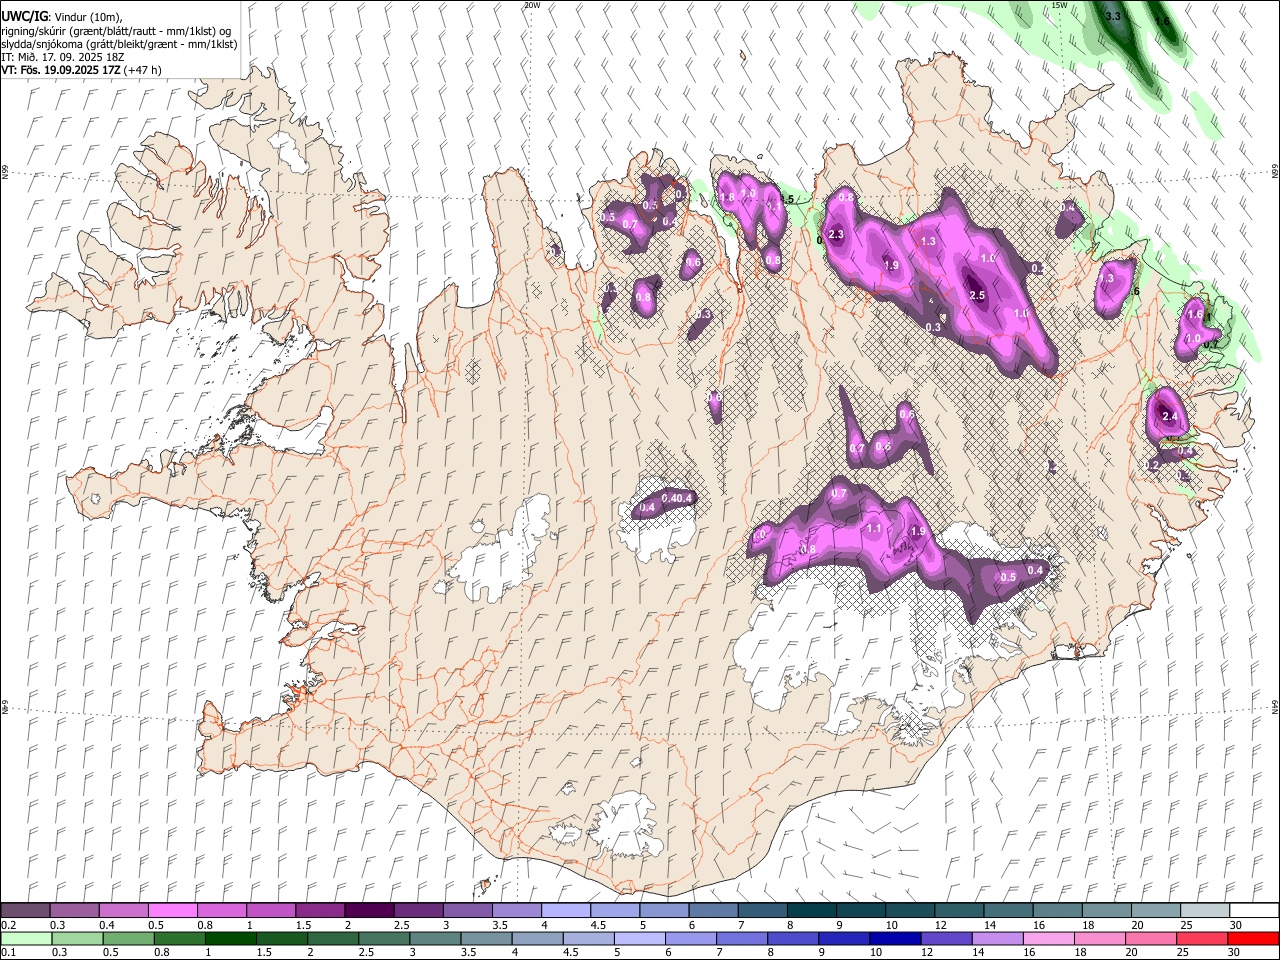Click the '30' label under the lower legend row

[1236, 952]
